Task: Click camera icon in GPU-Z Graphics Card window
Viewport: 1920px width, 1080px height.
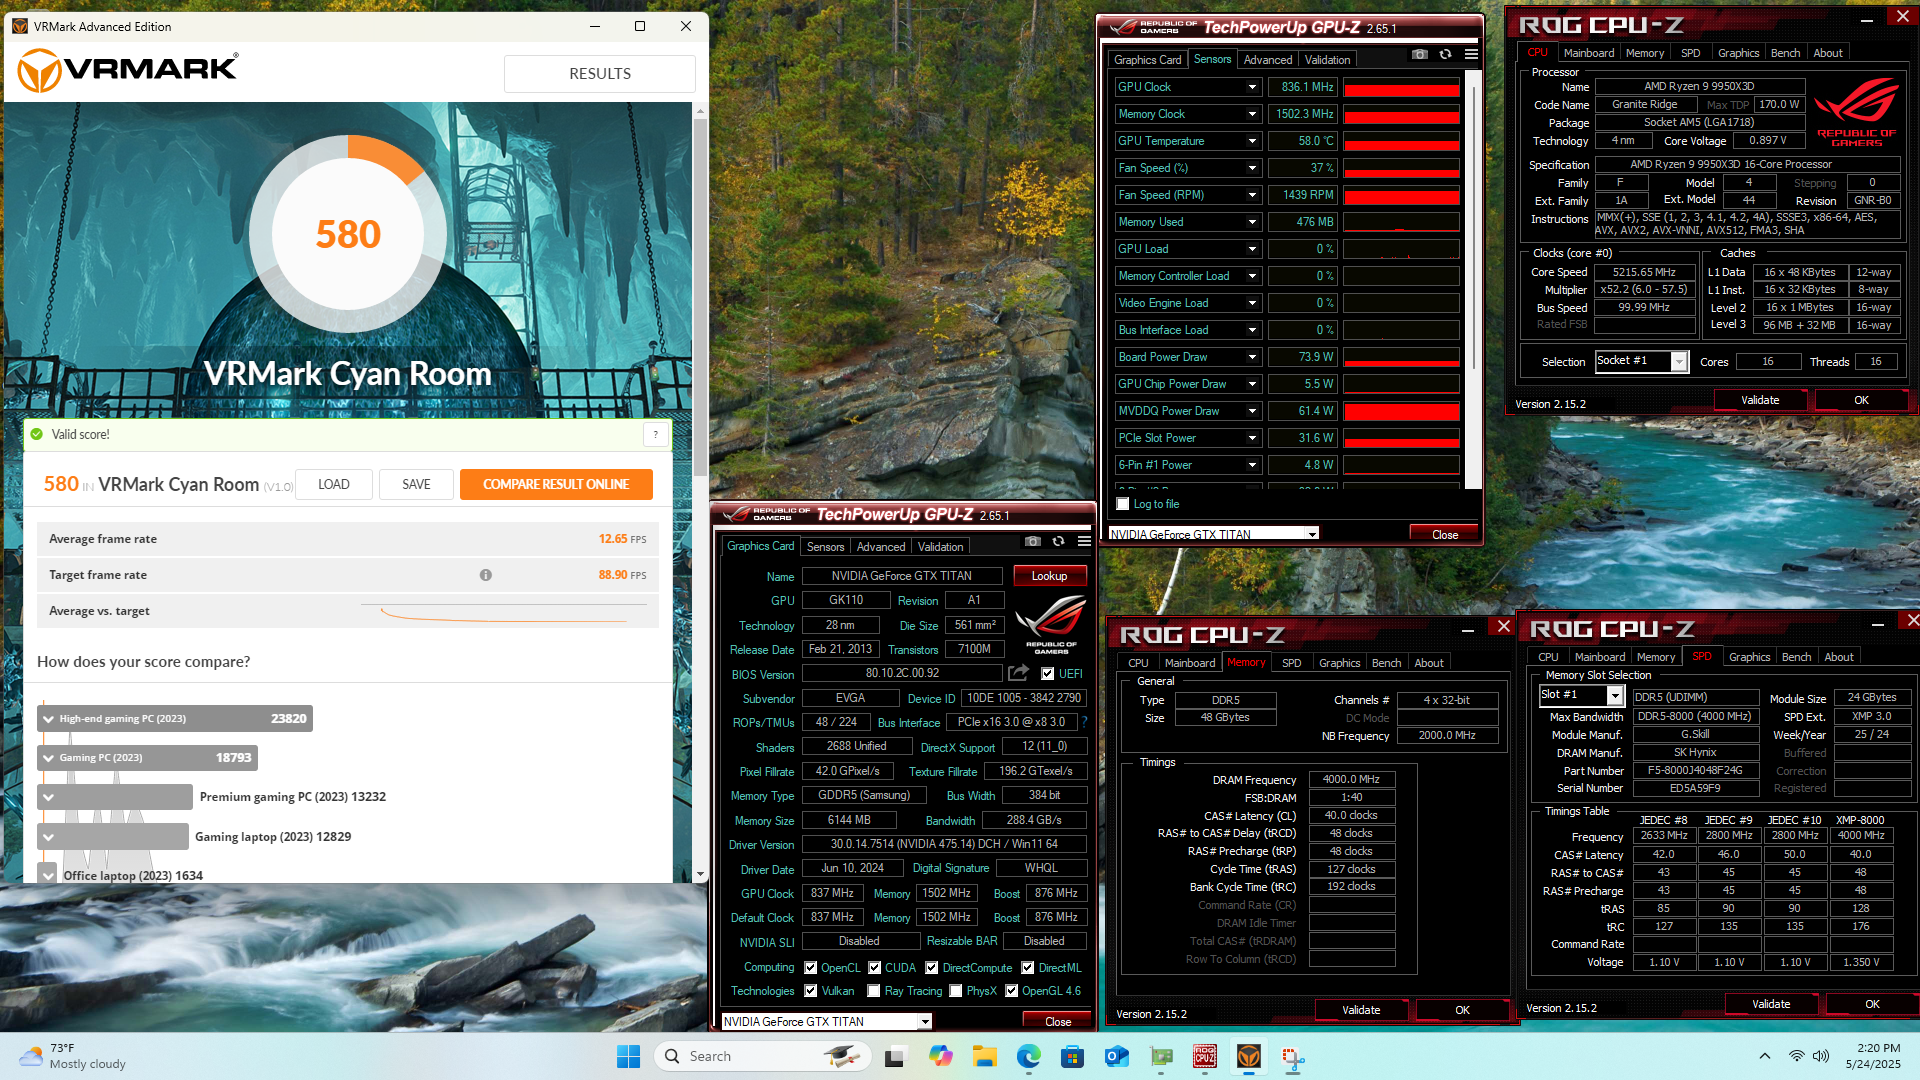Action: 1032,541
